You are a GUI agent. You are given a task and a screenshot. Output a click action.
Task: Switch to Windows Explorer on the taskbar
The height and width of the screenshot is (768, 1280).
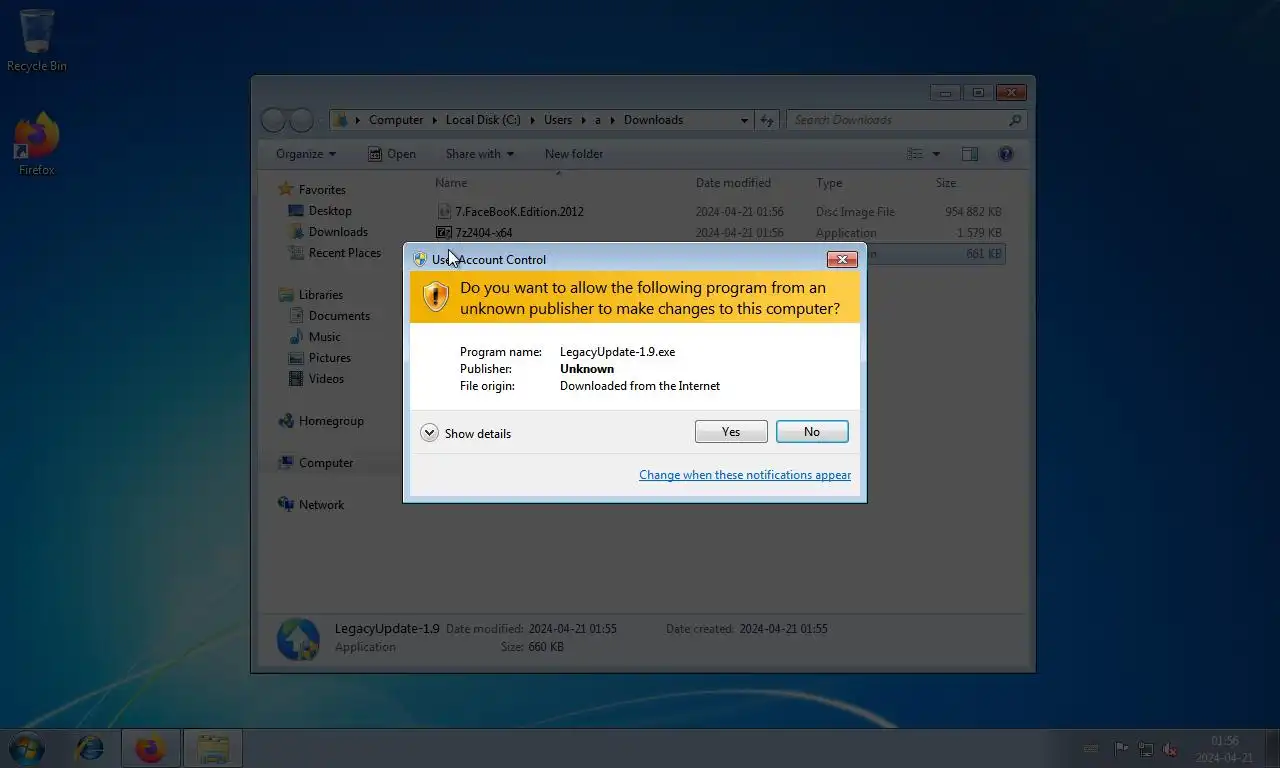[x=213, y=748]
